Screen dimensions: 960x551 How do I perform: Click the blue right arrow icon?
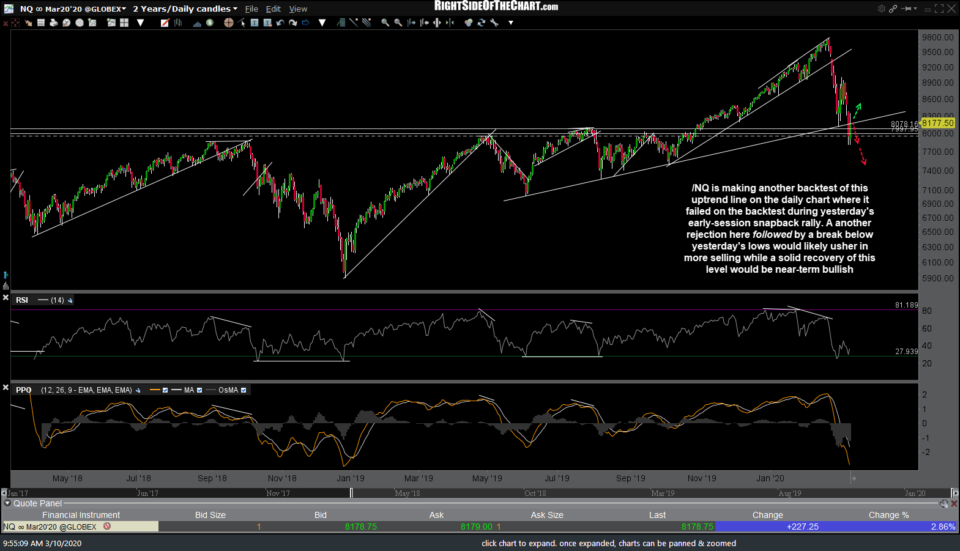coord(306,23)
